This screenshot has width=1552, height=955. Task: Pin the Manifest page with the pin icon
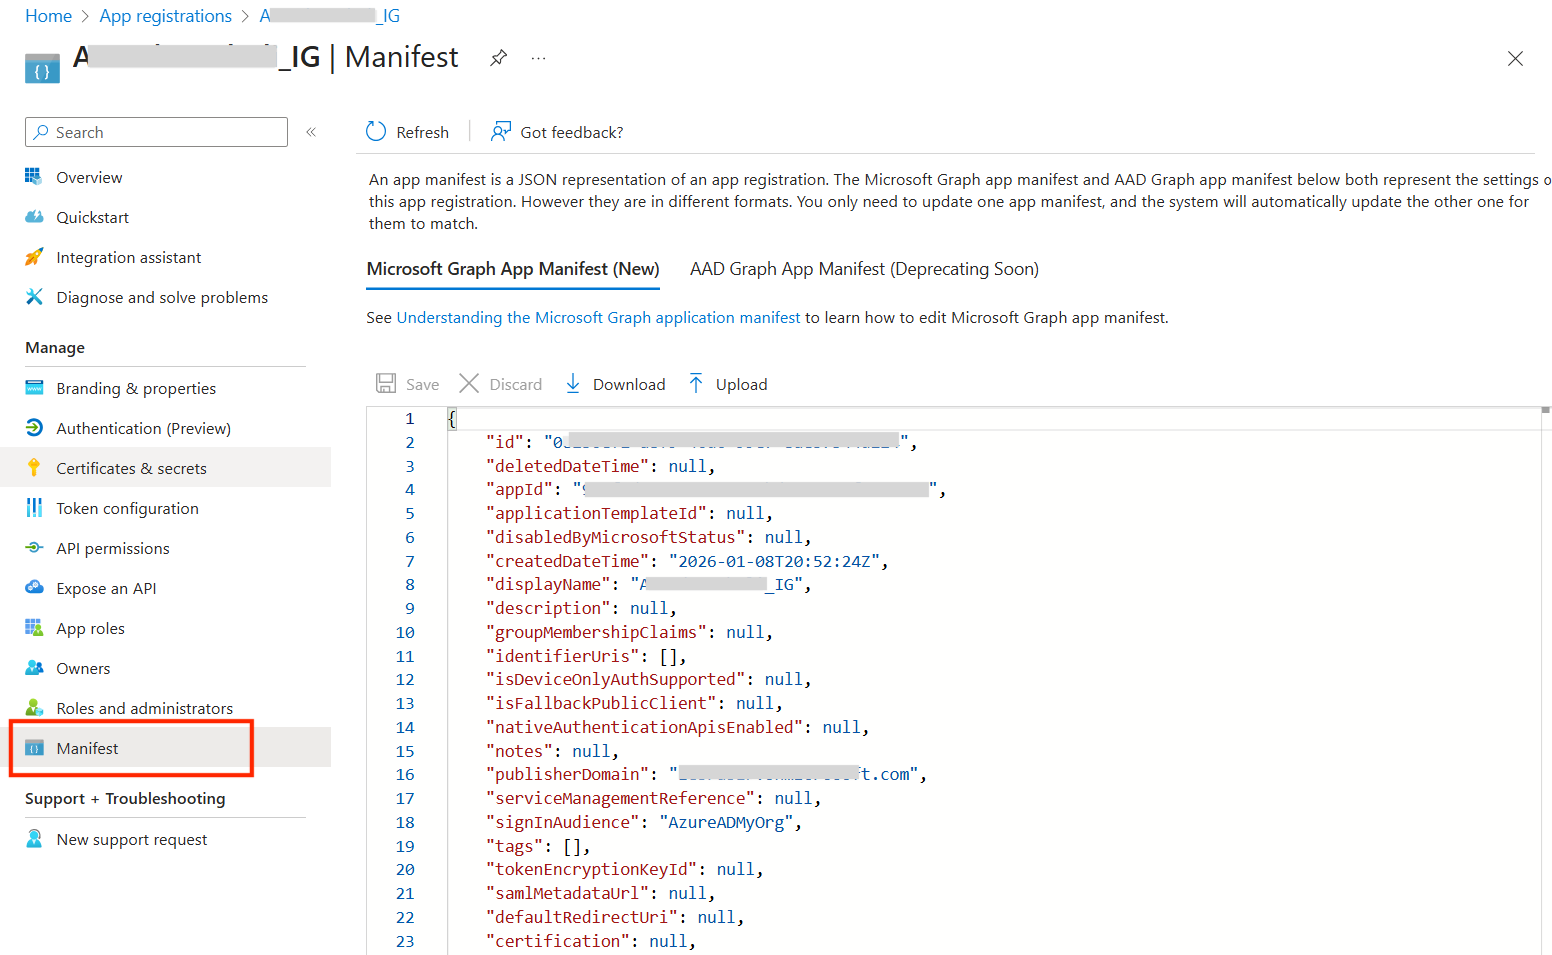pyautogui.click(x=498, y=58)
